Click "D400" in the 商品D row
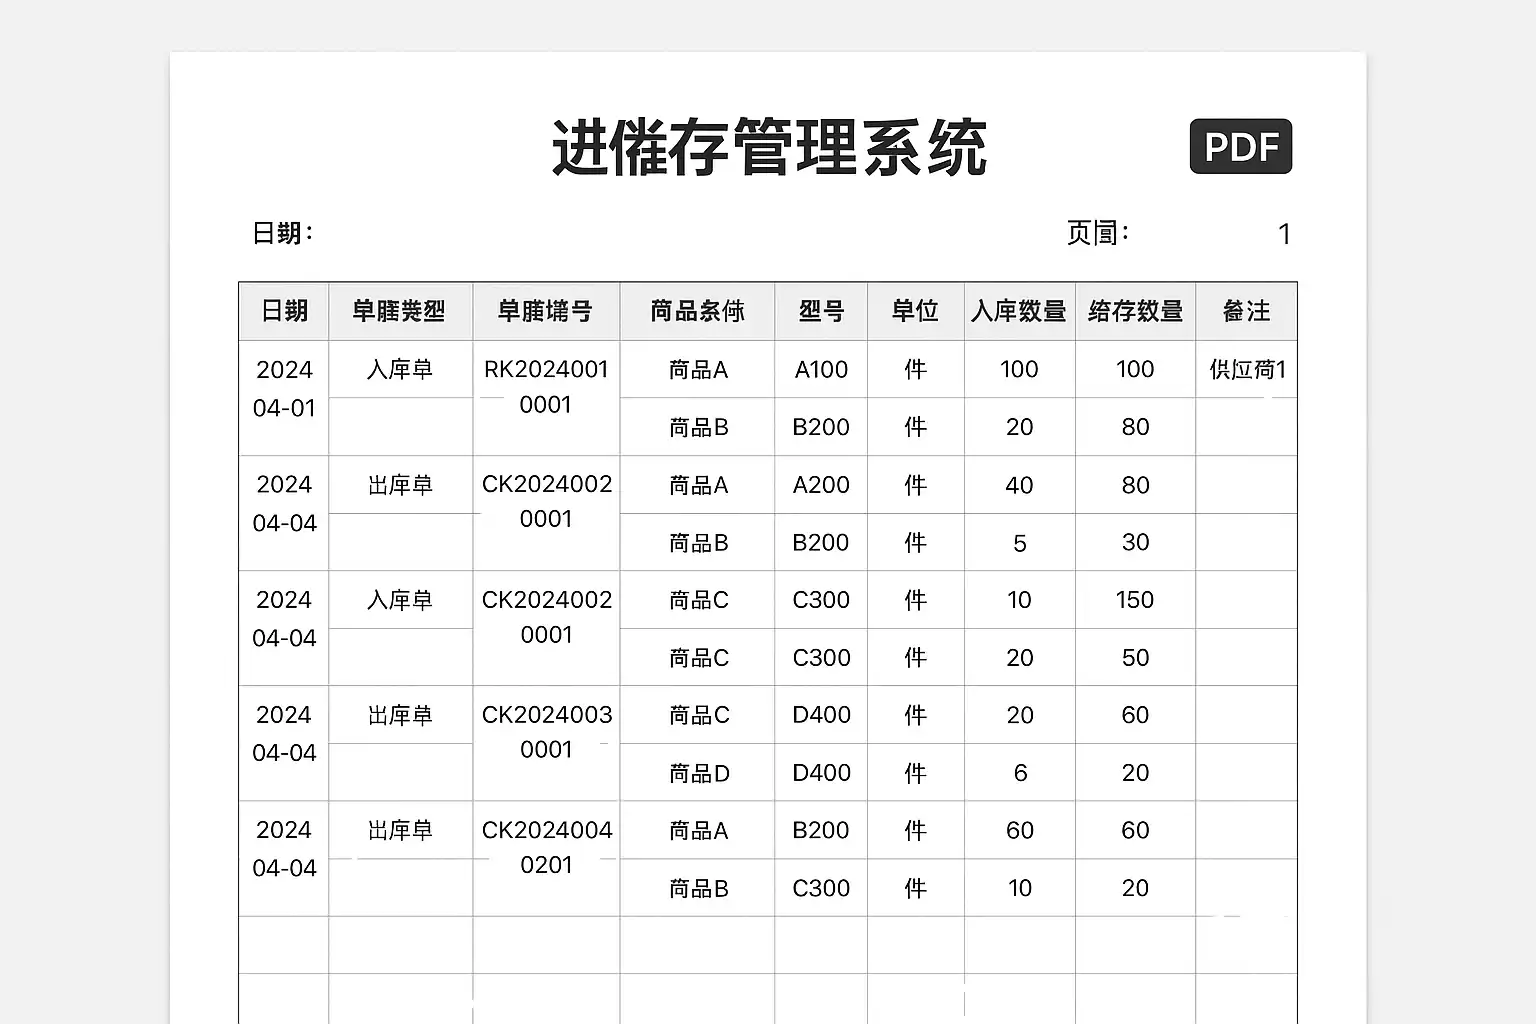 pos(821,773)
